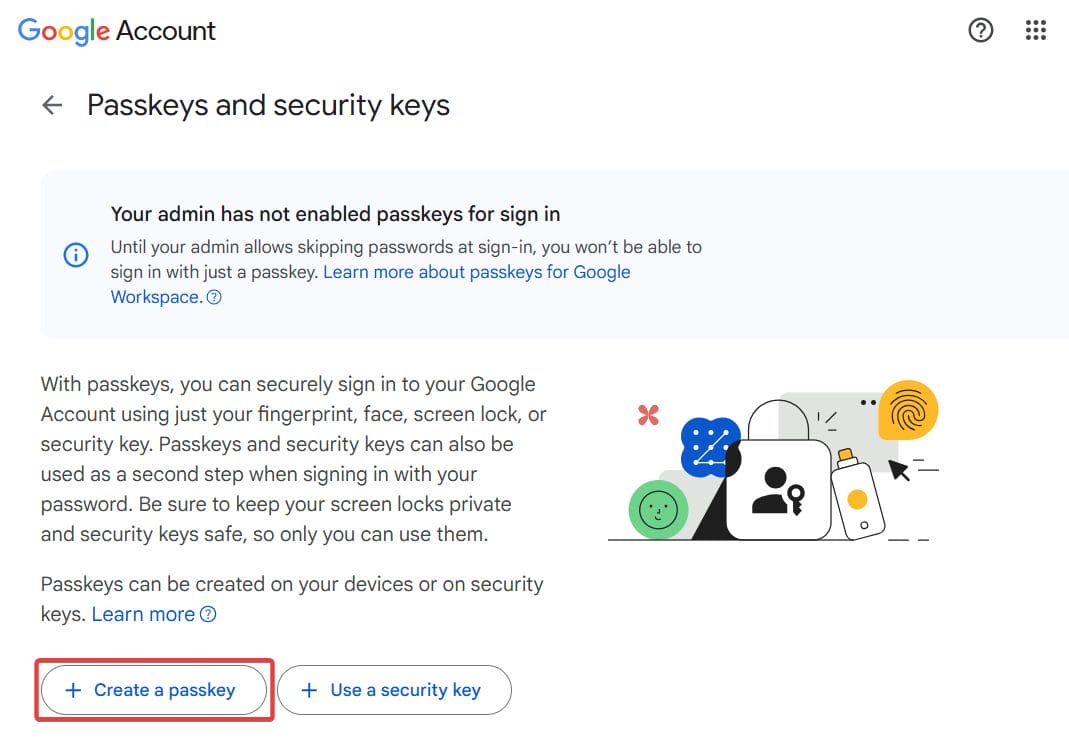Click the help question mark icon top right
Screen dimensions: 1069x738
point(981,30)
